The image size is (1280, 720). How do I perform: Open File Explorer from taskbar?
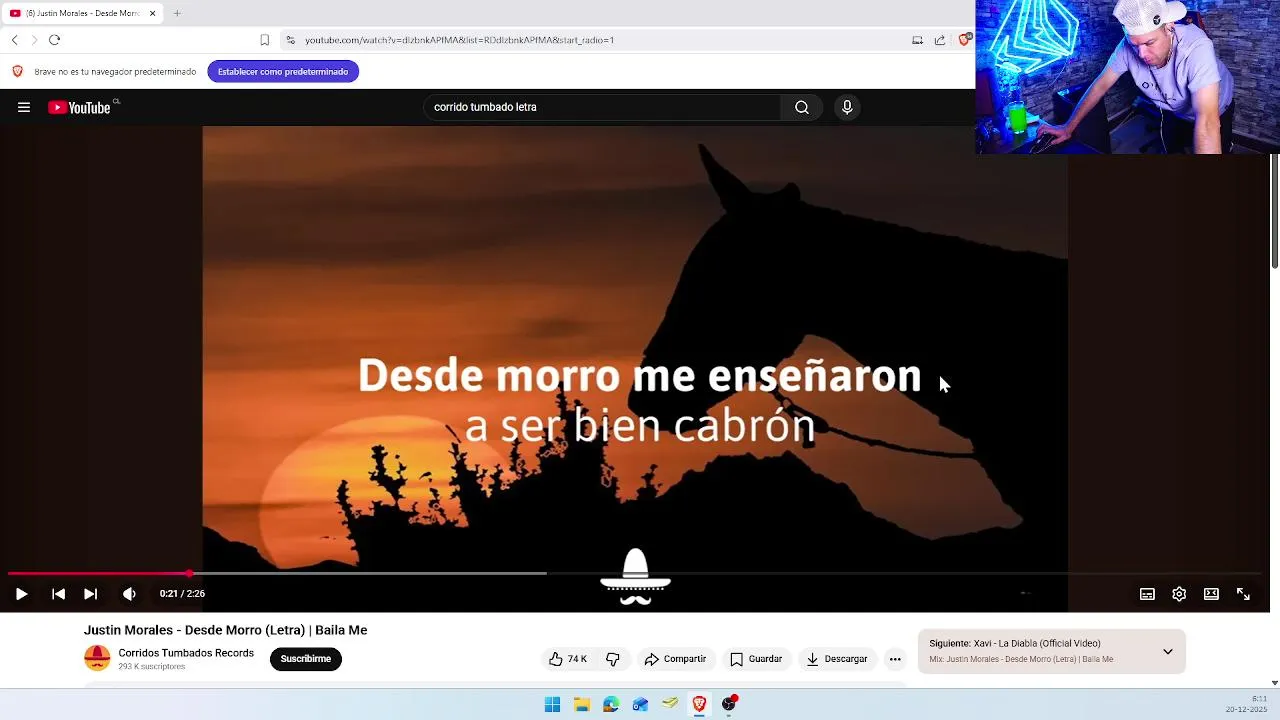coord(581,704)
